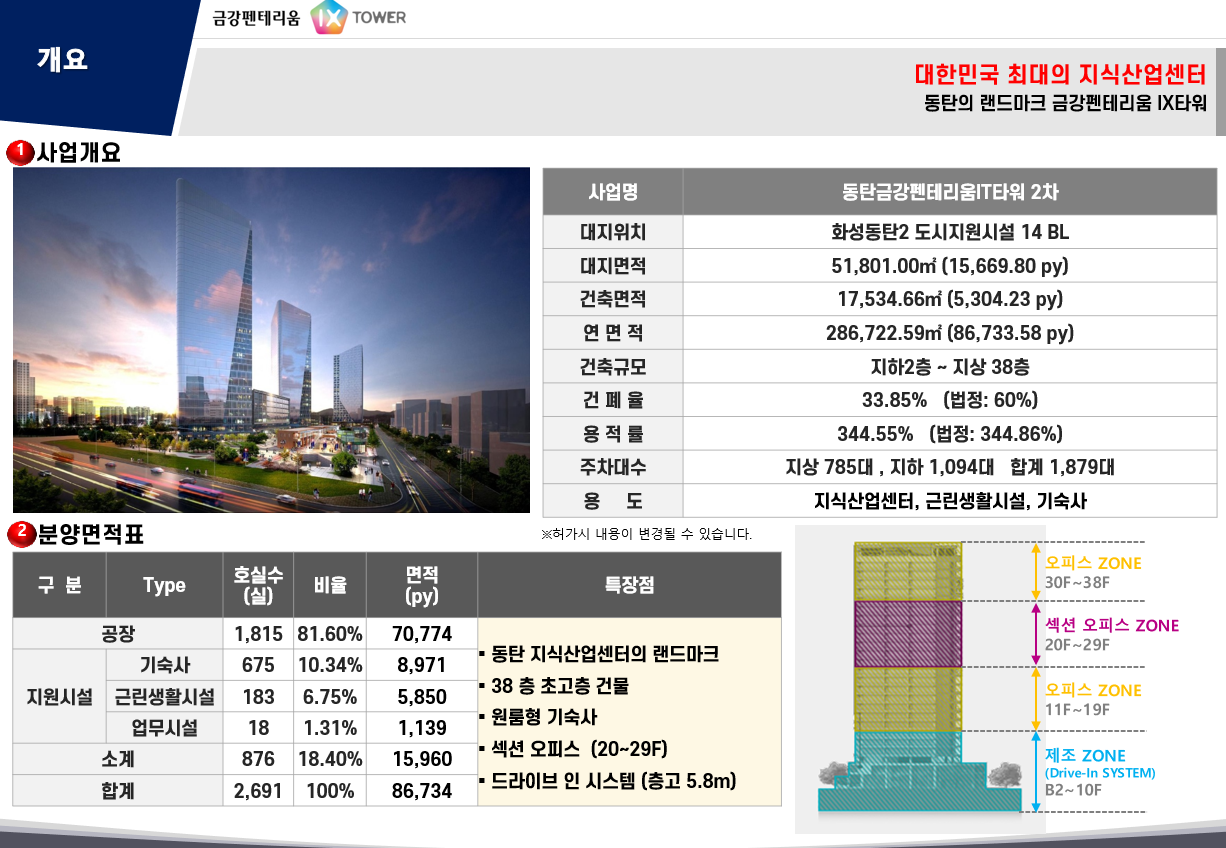Select the 286,722.59㎡ gross floor value
The height and width of the screenshot is (848, 1226).
pyautogui.click(x=950, y=333)
